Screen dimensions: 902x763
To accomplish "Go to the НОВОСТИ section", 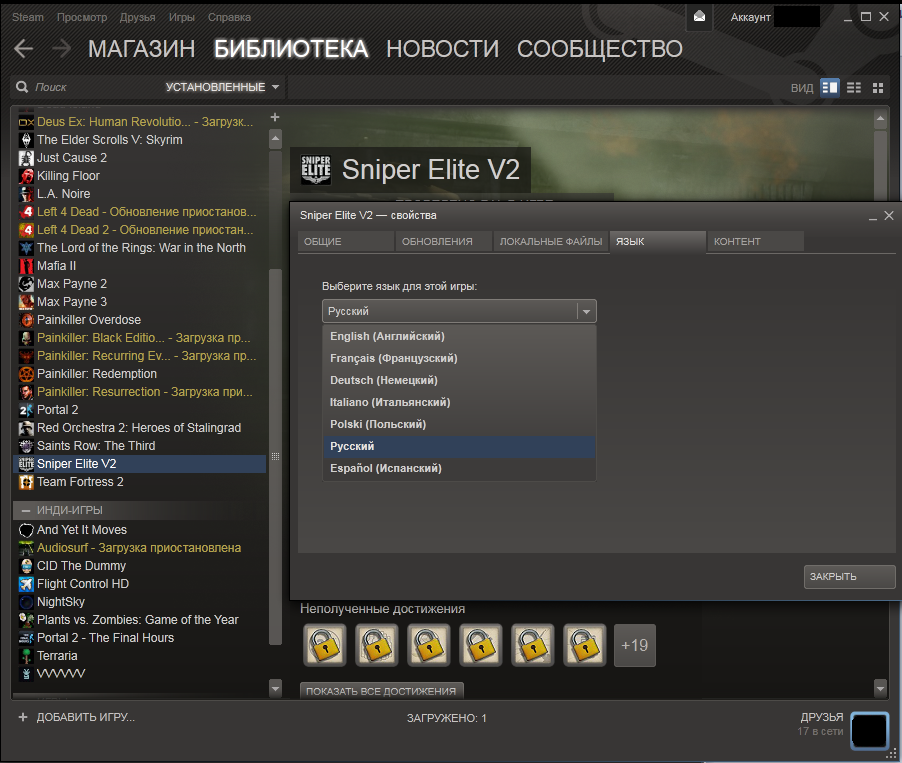I will click(x=442, y=49).
